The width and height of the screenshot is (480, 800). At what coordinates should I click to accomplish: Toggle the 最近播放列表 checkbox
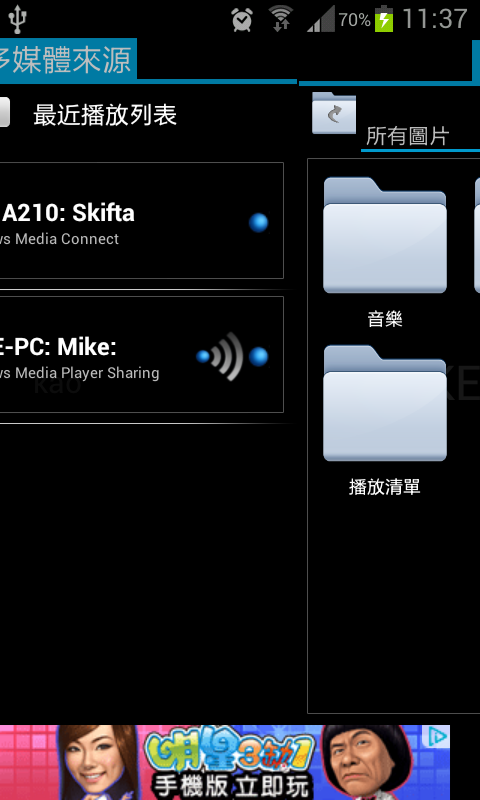point(4,112)
